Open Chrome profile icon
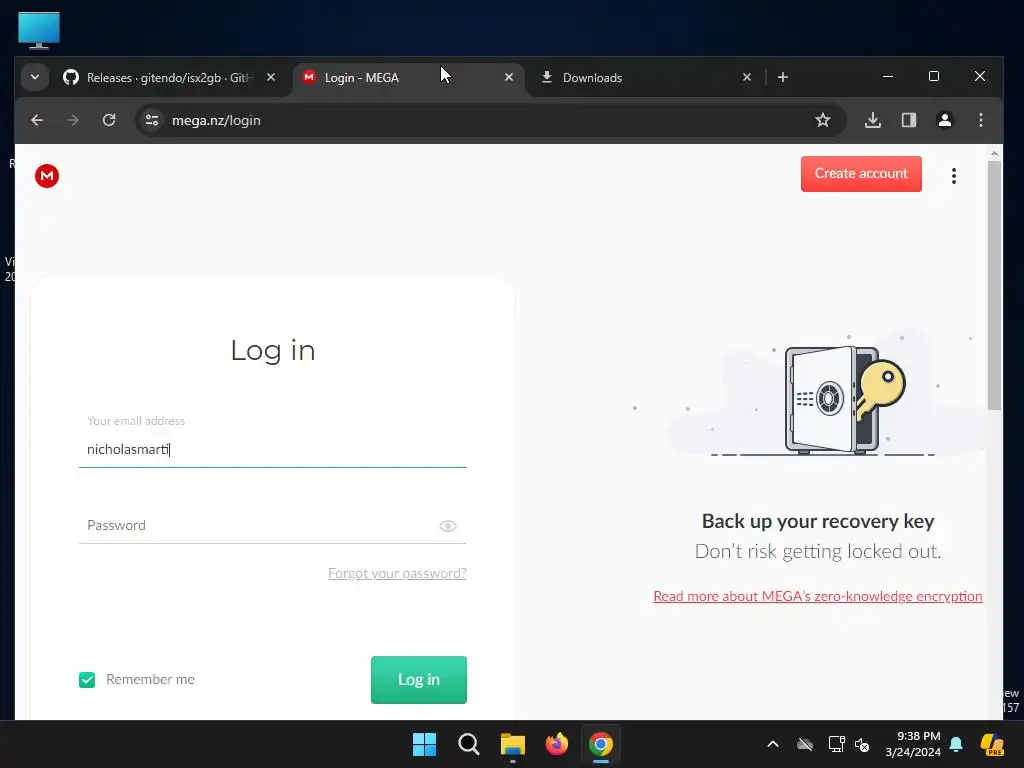 pyautogui.click(x=944, y=120)
